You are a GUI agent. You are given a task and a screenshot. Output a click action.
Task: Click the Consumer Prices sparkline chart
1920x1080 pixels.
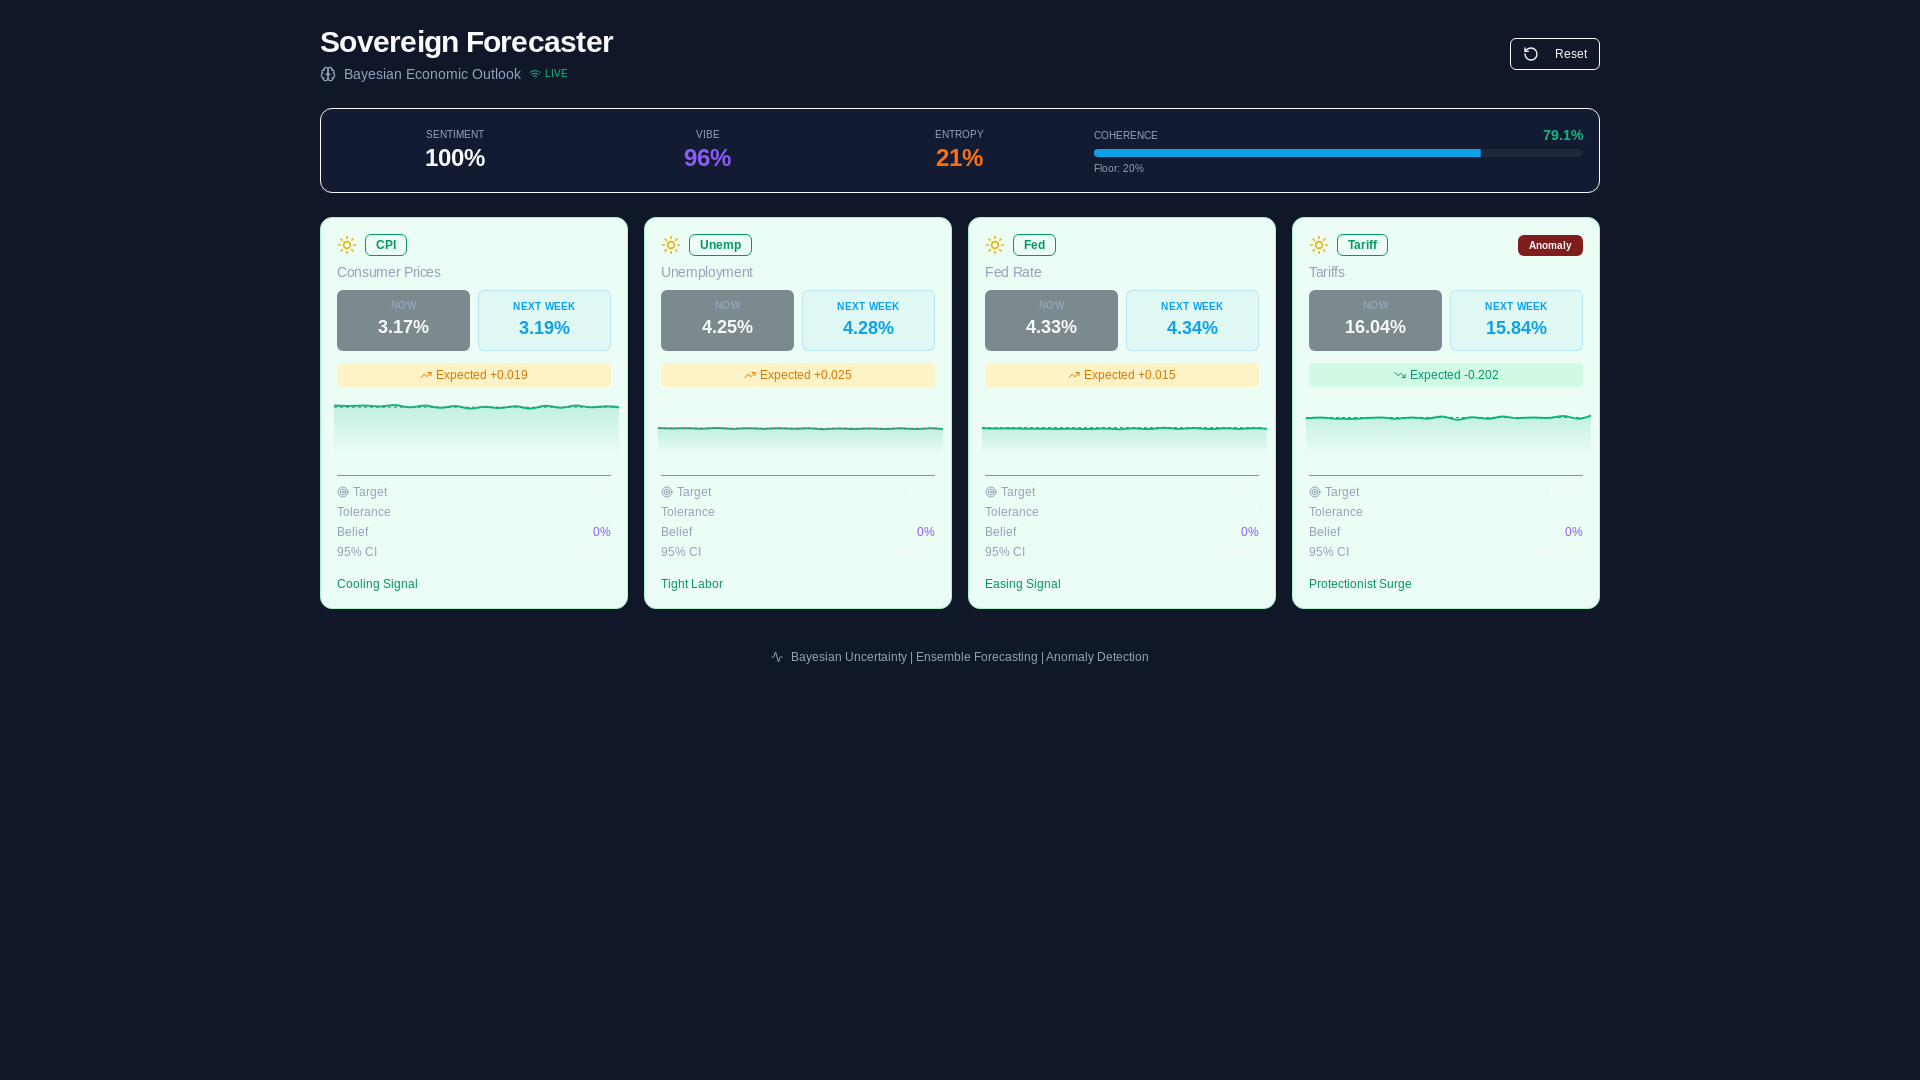[476, 432]
